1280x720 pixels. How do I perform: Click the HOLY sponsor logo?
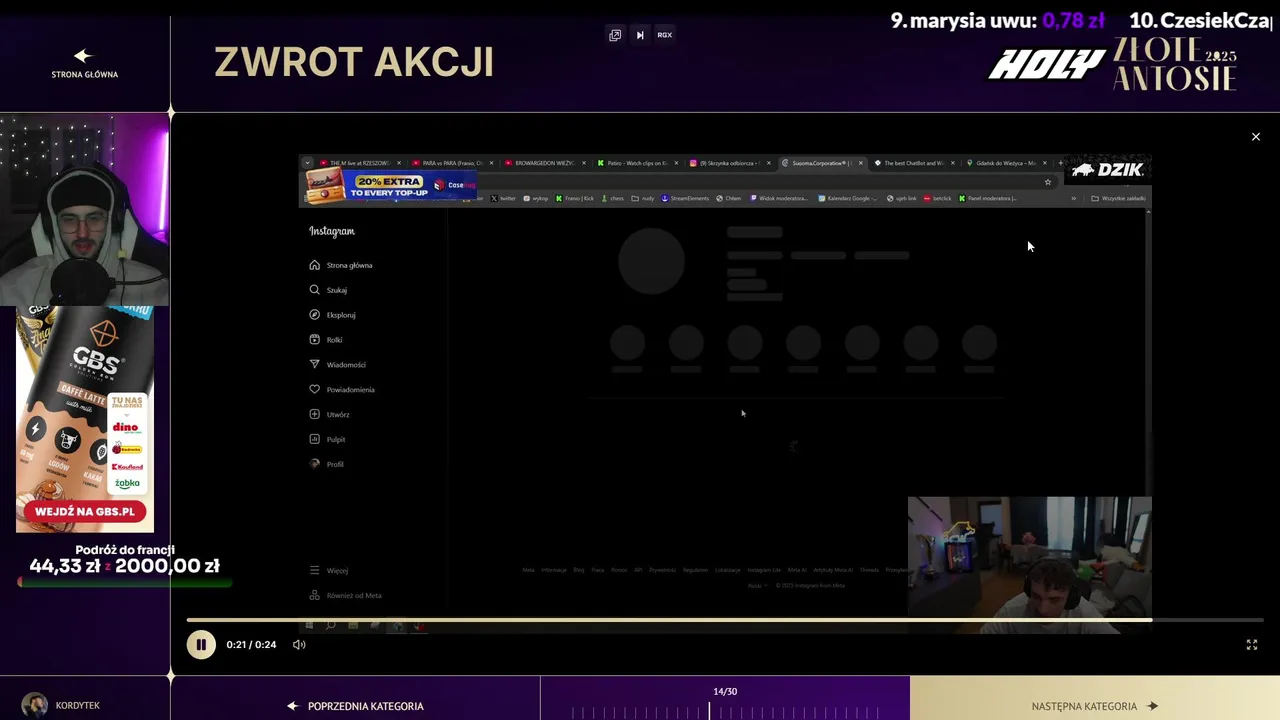click(x=1045, y=65)
